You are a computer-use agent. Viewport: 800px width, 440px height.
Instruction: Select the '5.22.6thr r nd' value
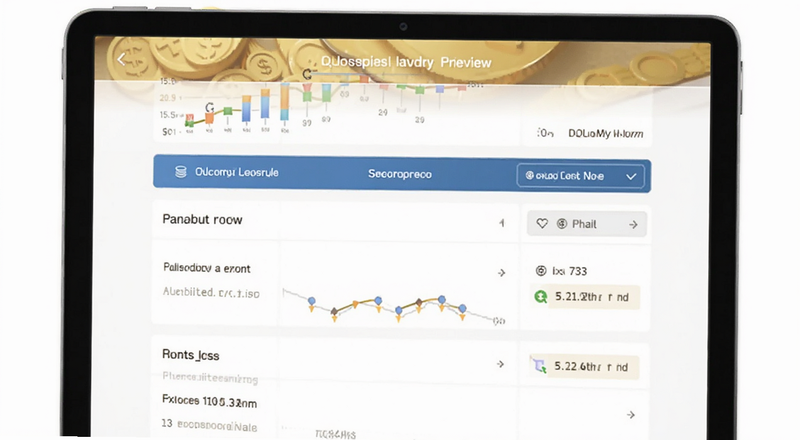point(591,366)
